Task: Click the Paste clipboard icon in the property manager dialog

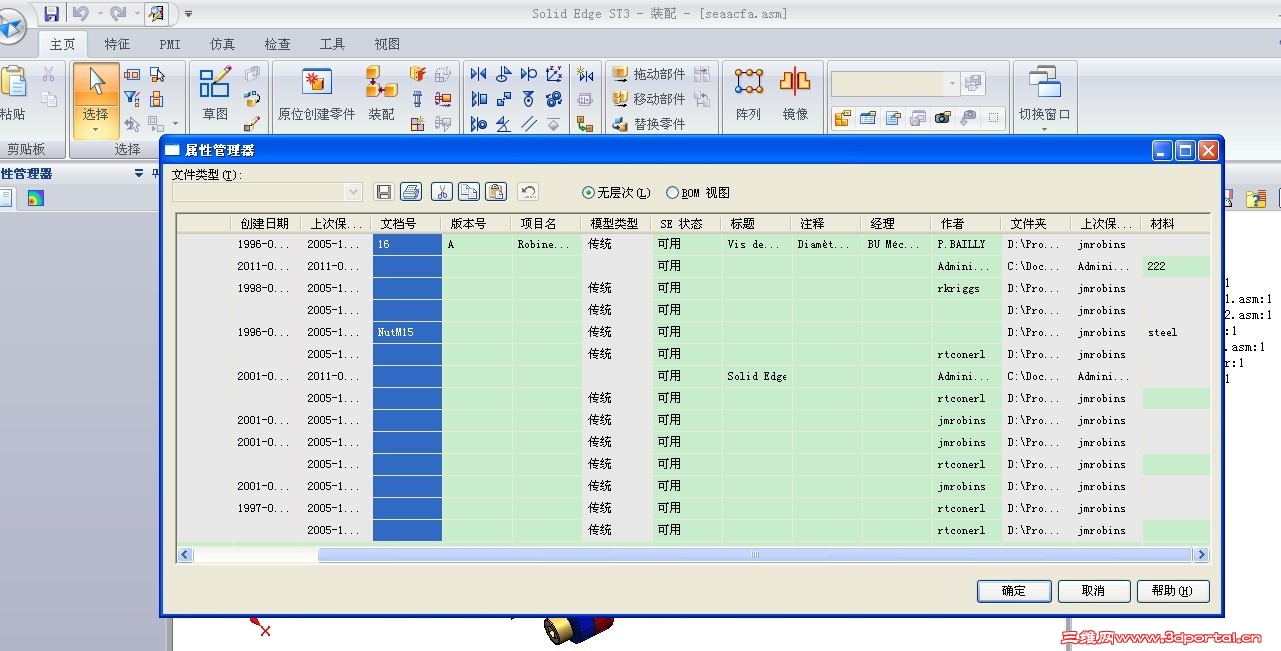Action: [496, 192]
